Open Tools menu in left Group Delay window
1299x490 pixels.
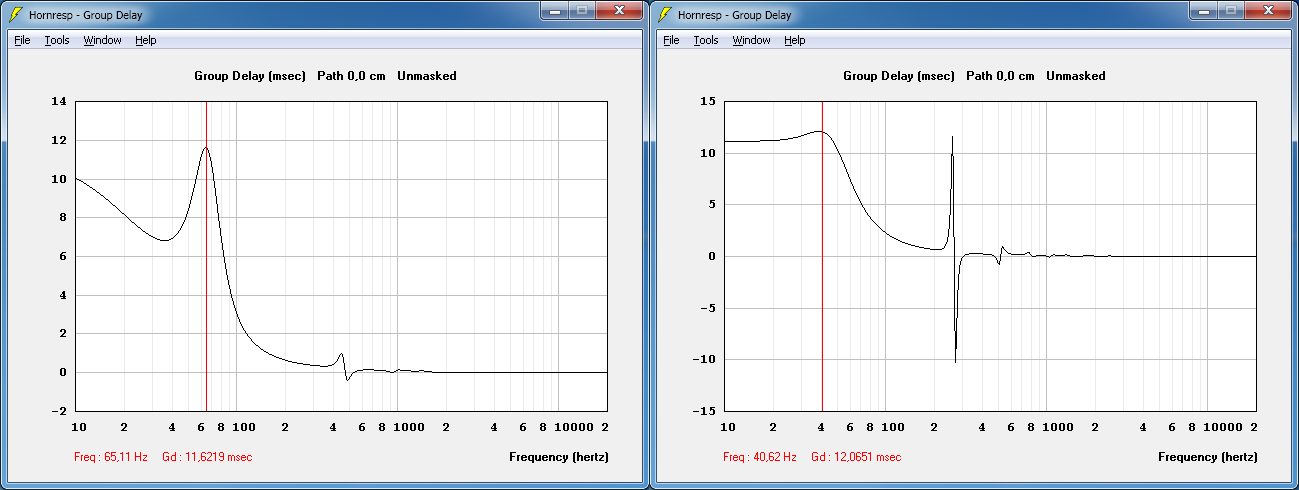pyautogui.click(x=57, y=40)
